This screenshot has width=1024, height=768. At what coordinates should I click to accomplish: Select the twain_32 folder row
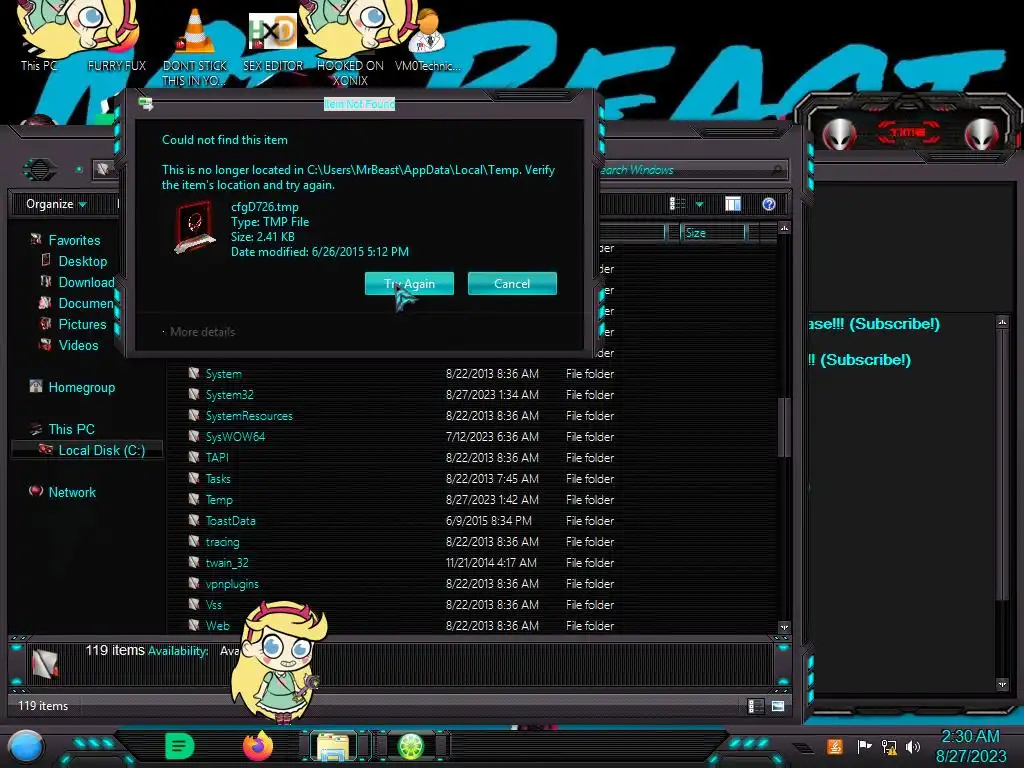pyautogui.click(x=472, y=562)
